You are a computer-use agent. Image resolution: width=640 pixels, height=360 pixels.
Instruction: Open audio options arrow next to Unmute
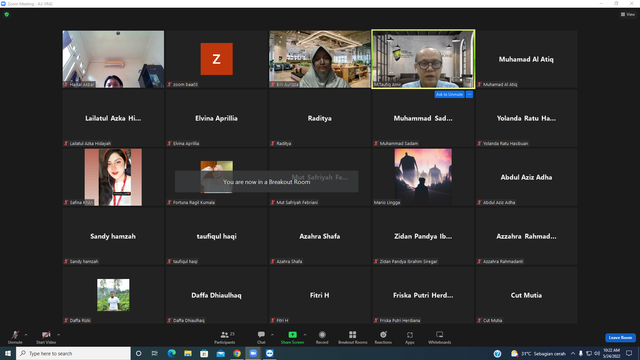pos(26,335)
